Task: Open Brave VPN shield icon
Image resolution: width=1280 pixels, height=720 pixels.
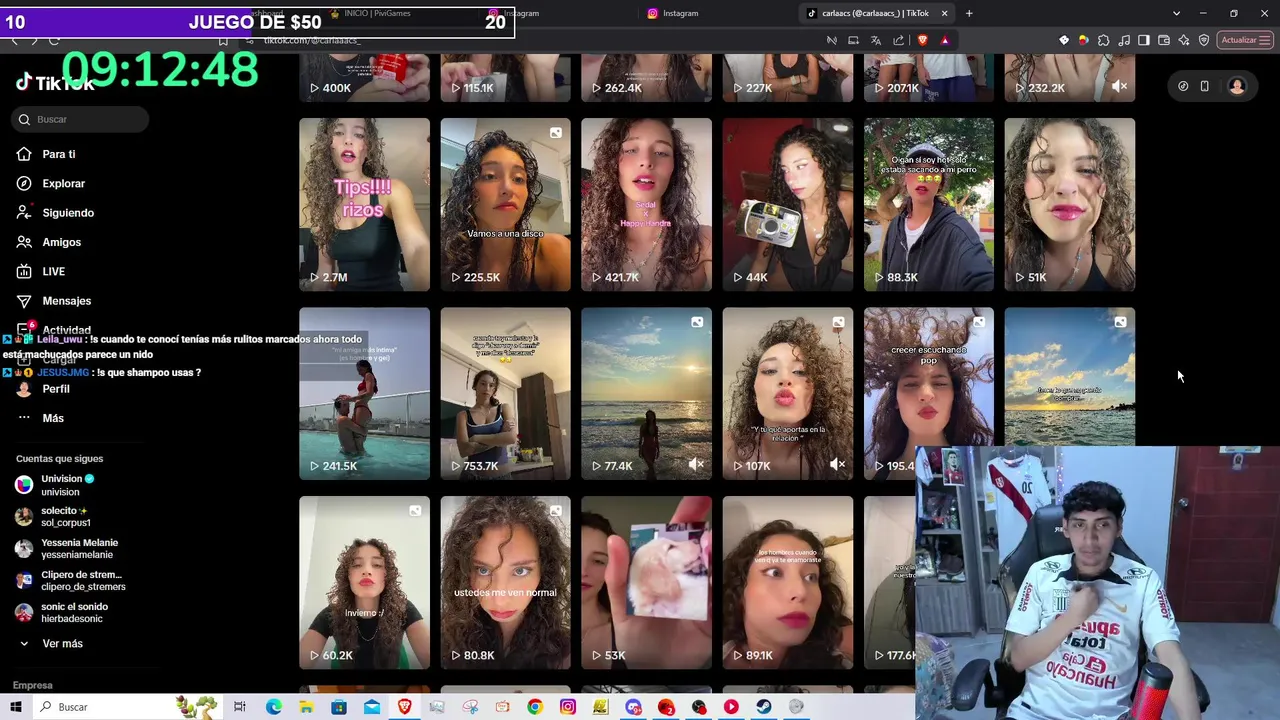Action: click(1204, 40)
